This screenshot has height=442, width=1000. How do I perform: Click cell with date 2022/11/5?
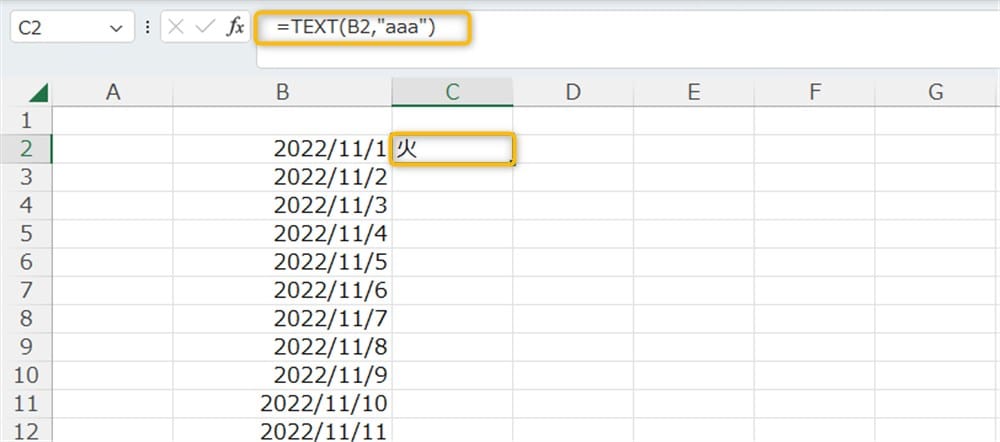(x=283, y=262)
